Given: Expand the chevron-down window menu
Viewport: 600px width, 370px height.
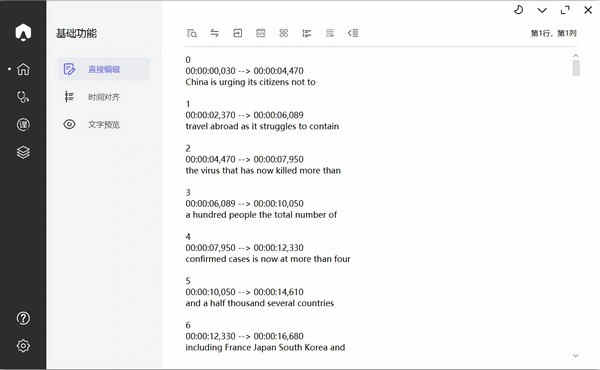Looking at the screenshot, I should [542, 10].
